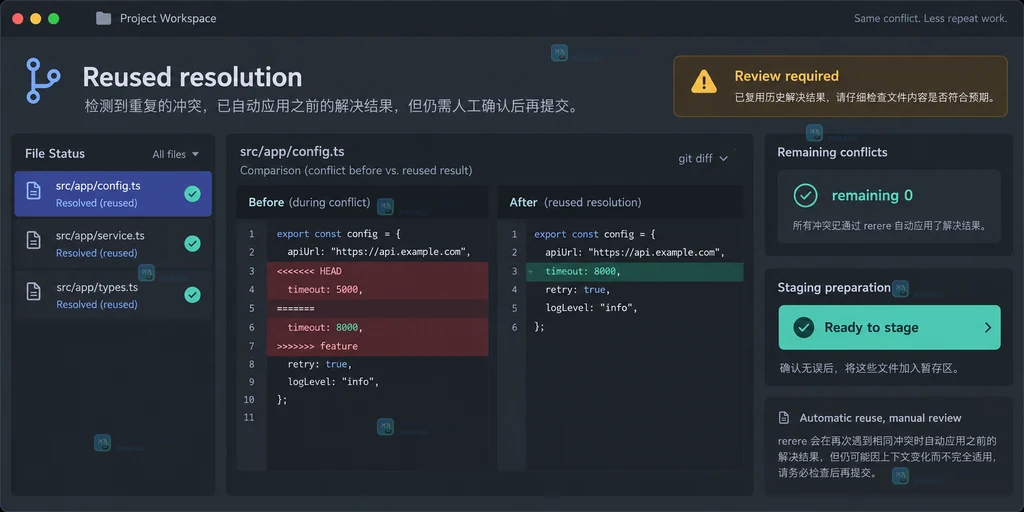The height and width of the screenshot is (512, 1024).
Task: Click the added timeout: 8000 line in After
Action: pos(634,272)
